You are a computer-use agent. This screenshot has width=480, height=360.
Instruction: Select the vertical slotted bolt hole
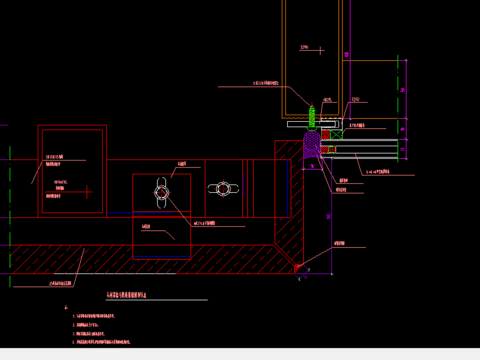pyautogui.click(x=162, y=193)
